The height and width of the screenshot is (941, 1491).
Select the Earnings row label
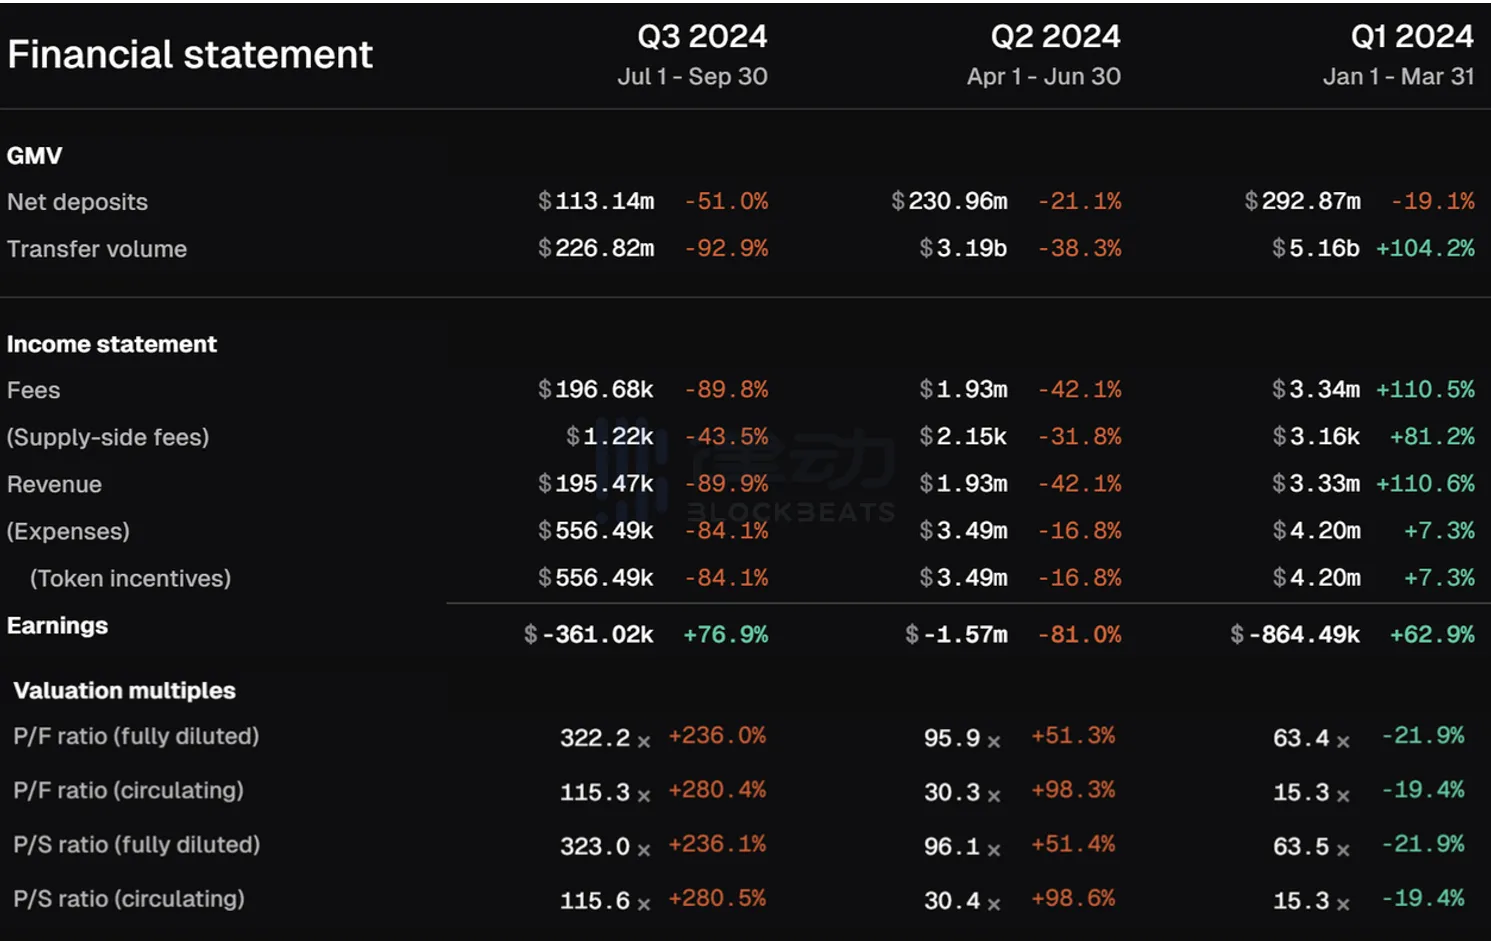(57, 626)
